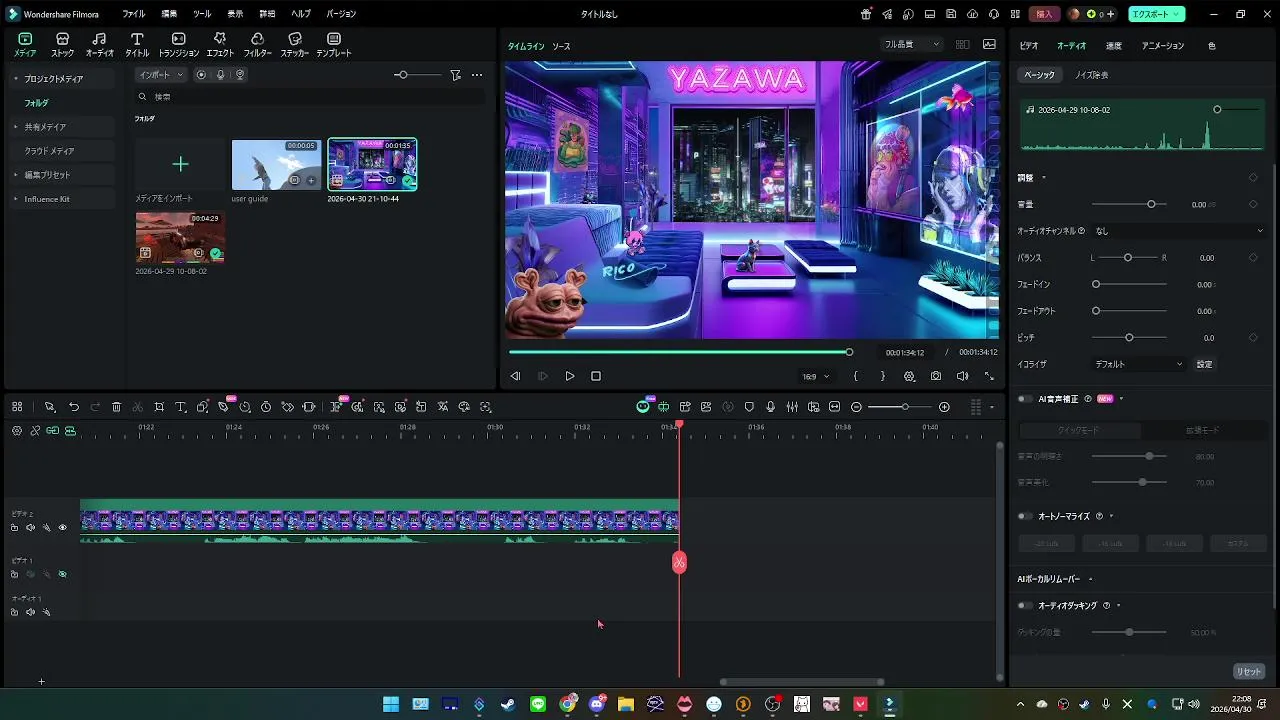Open the timeline layout grid icon
The image size is (1280, 720).
pos(17,407)
